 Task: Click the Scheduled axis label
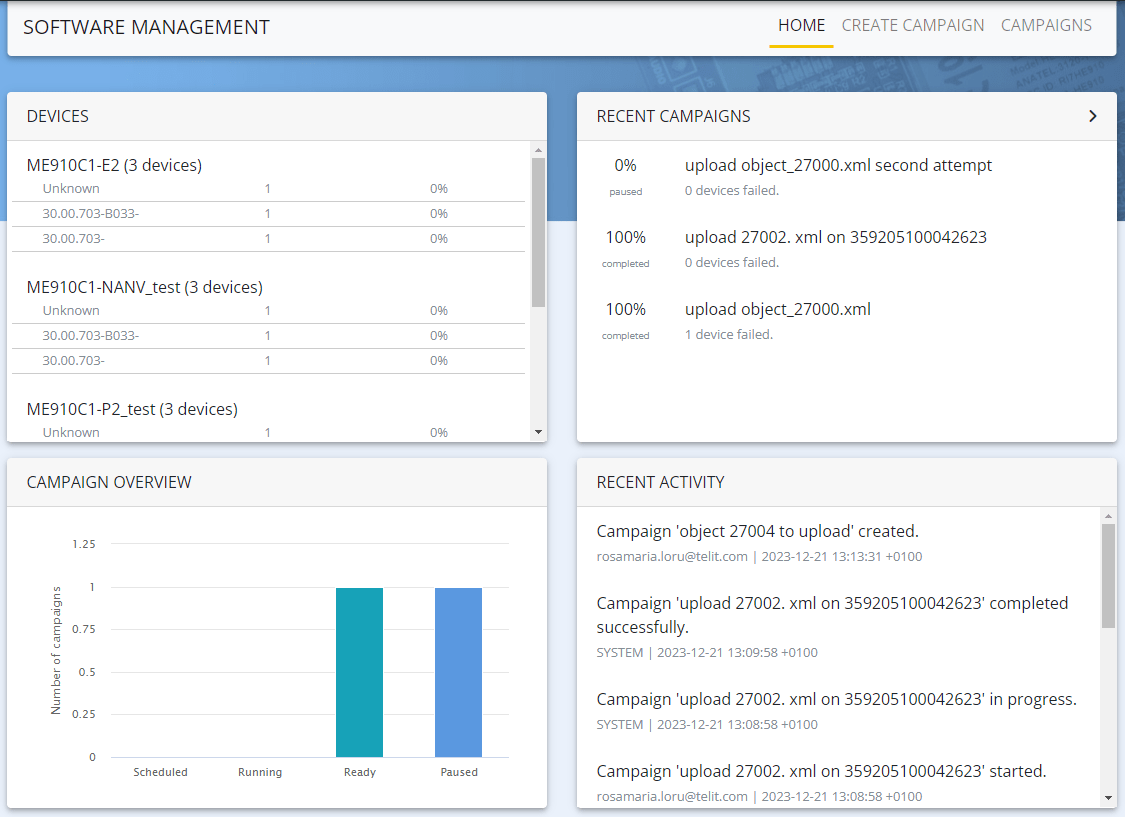pyautogui.click(x=160, y=772)
